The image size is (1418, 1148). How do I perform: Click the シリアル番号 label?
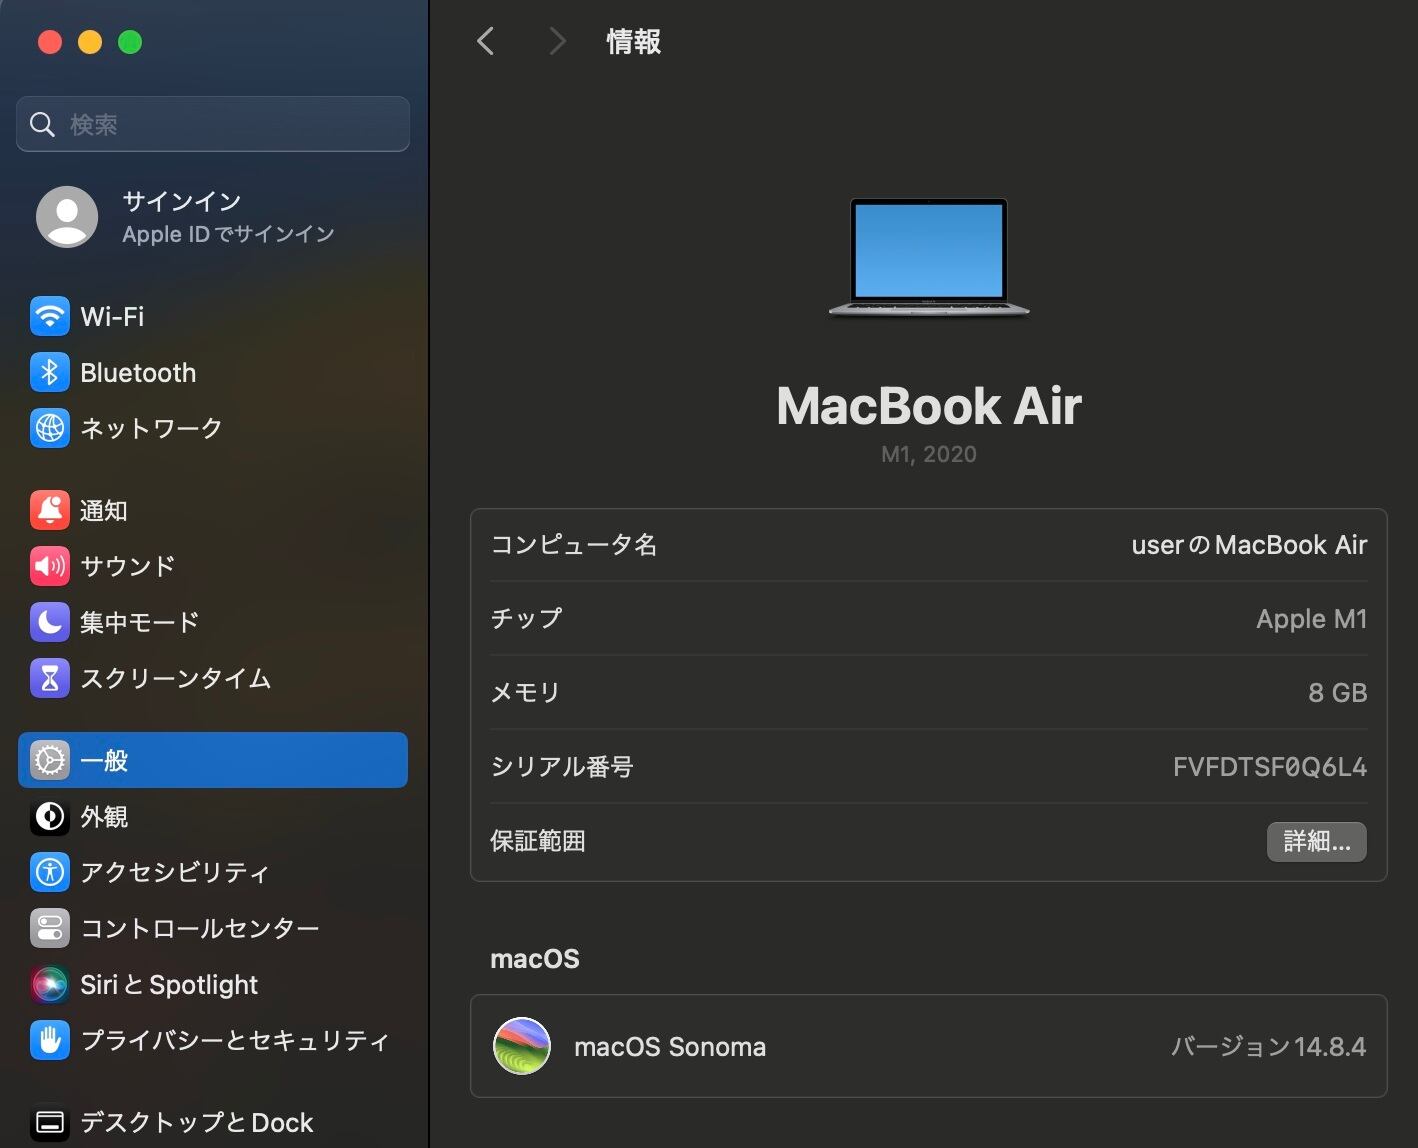(562, 767)
